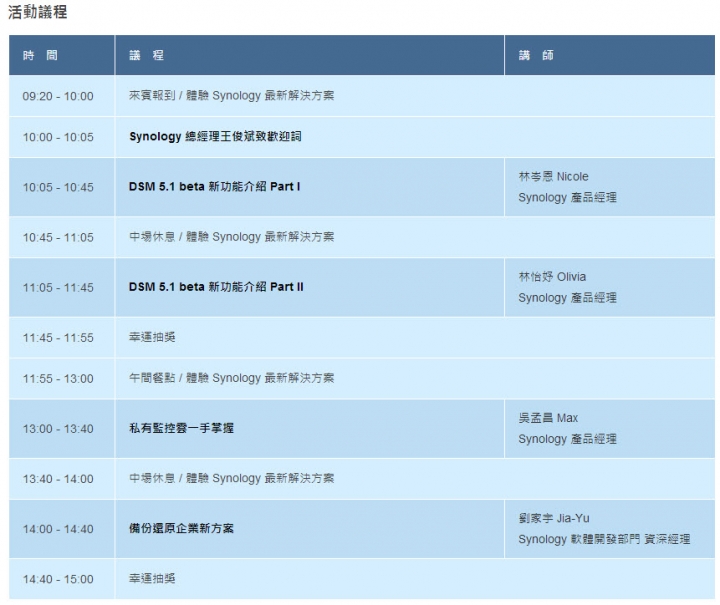Select the 私有監控雲一手掌握 session
The height and width of the screenshot is (605, 720).
(181, 428)
